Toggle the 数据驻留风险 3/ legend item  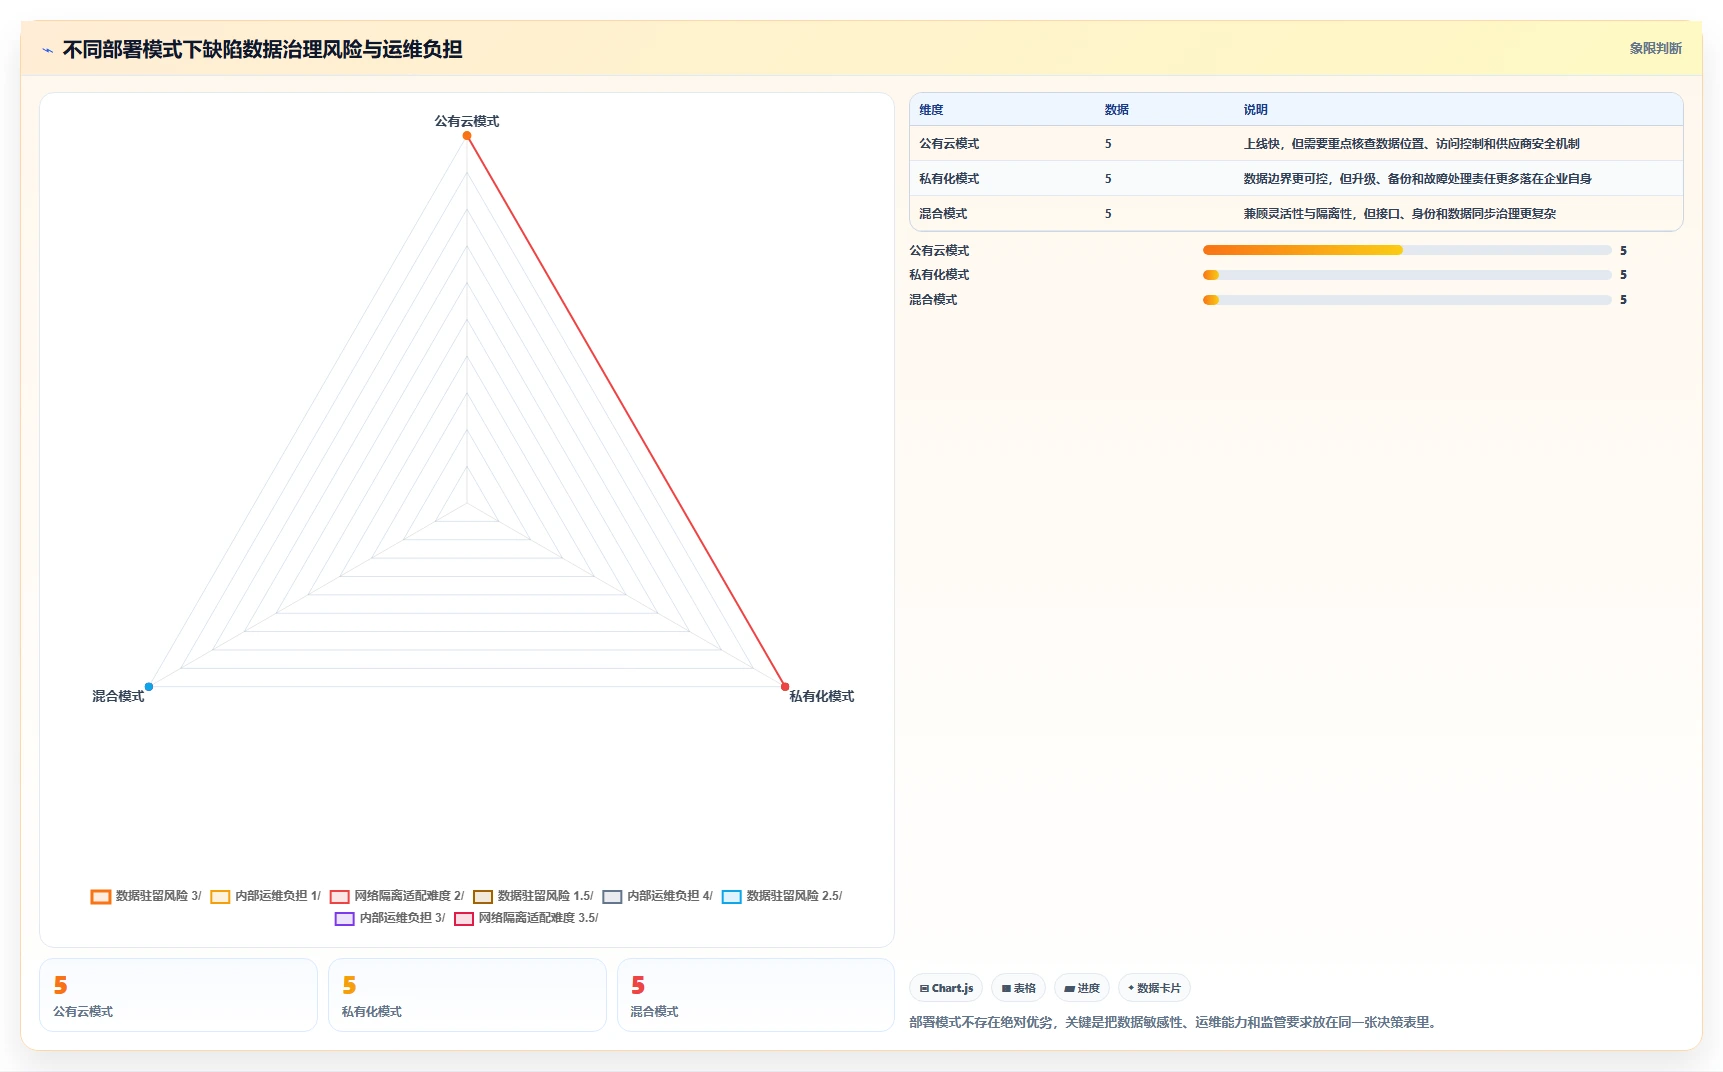click(146, 896)
